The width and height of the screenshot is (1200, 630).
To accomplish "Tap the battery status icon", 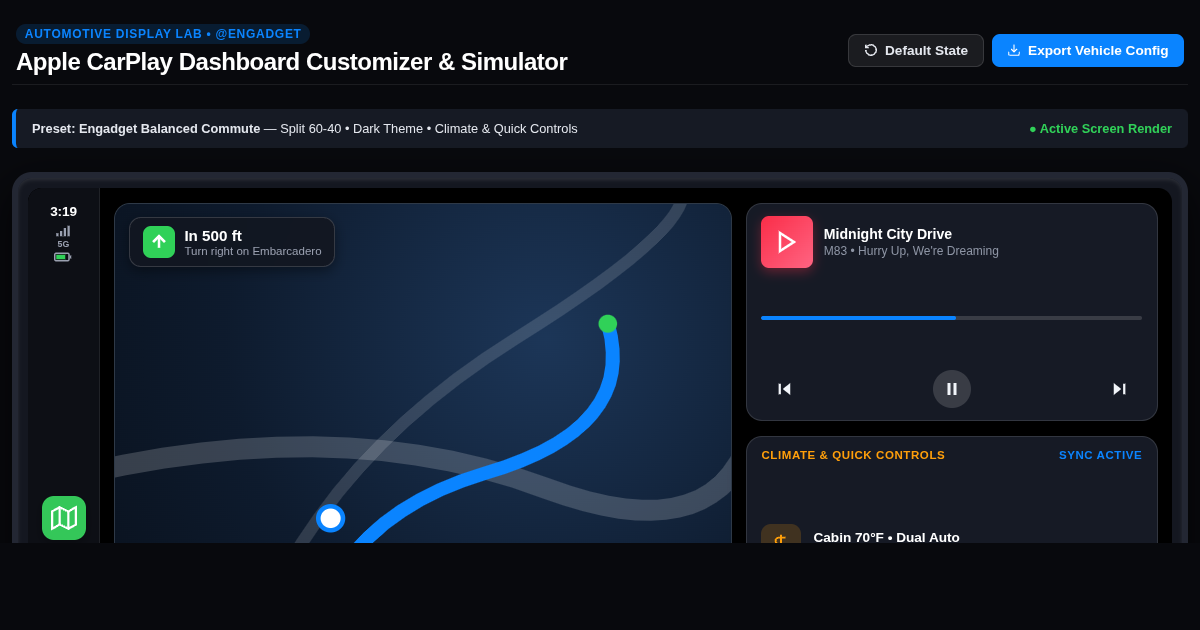I will 63,257.
